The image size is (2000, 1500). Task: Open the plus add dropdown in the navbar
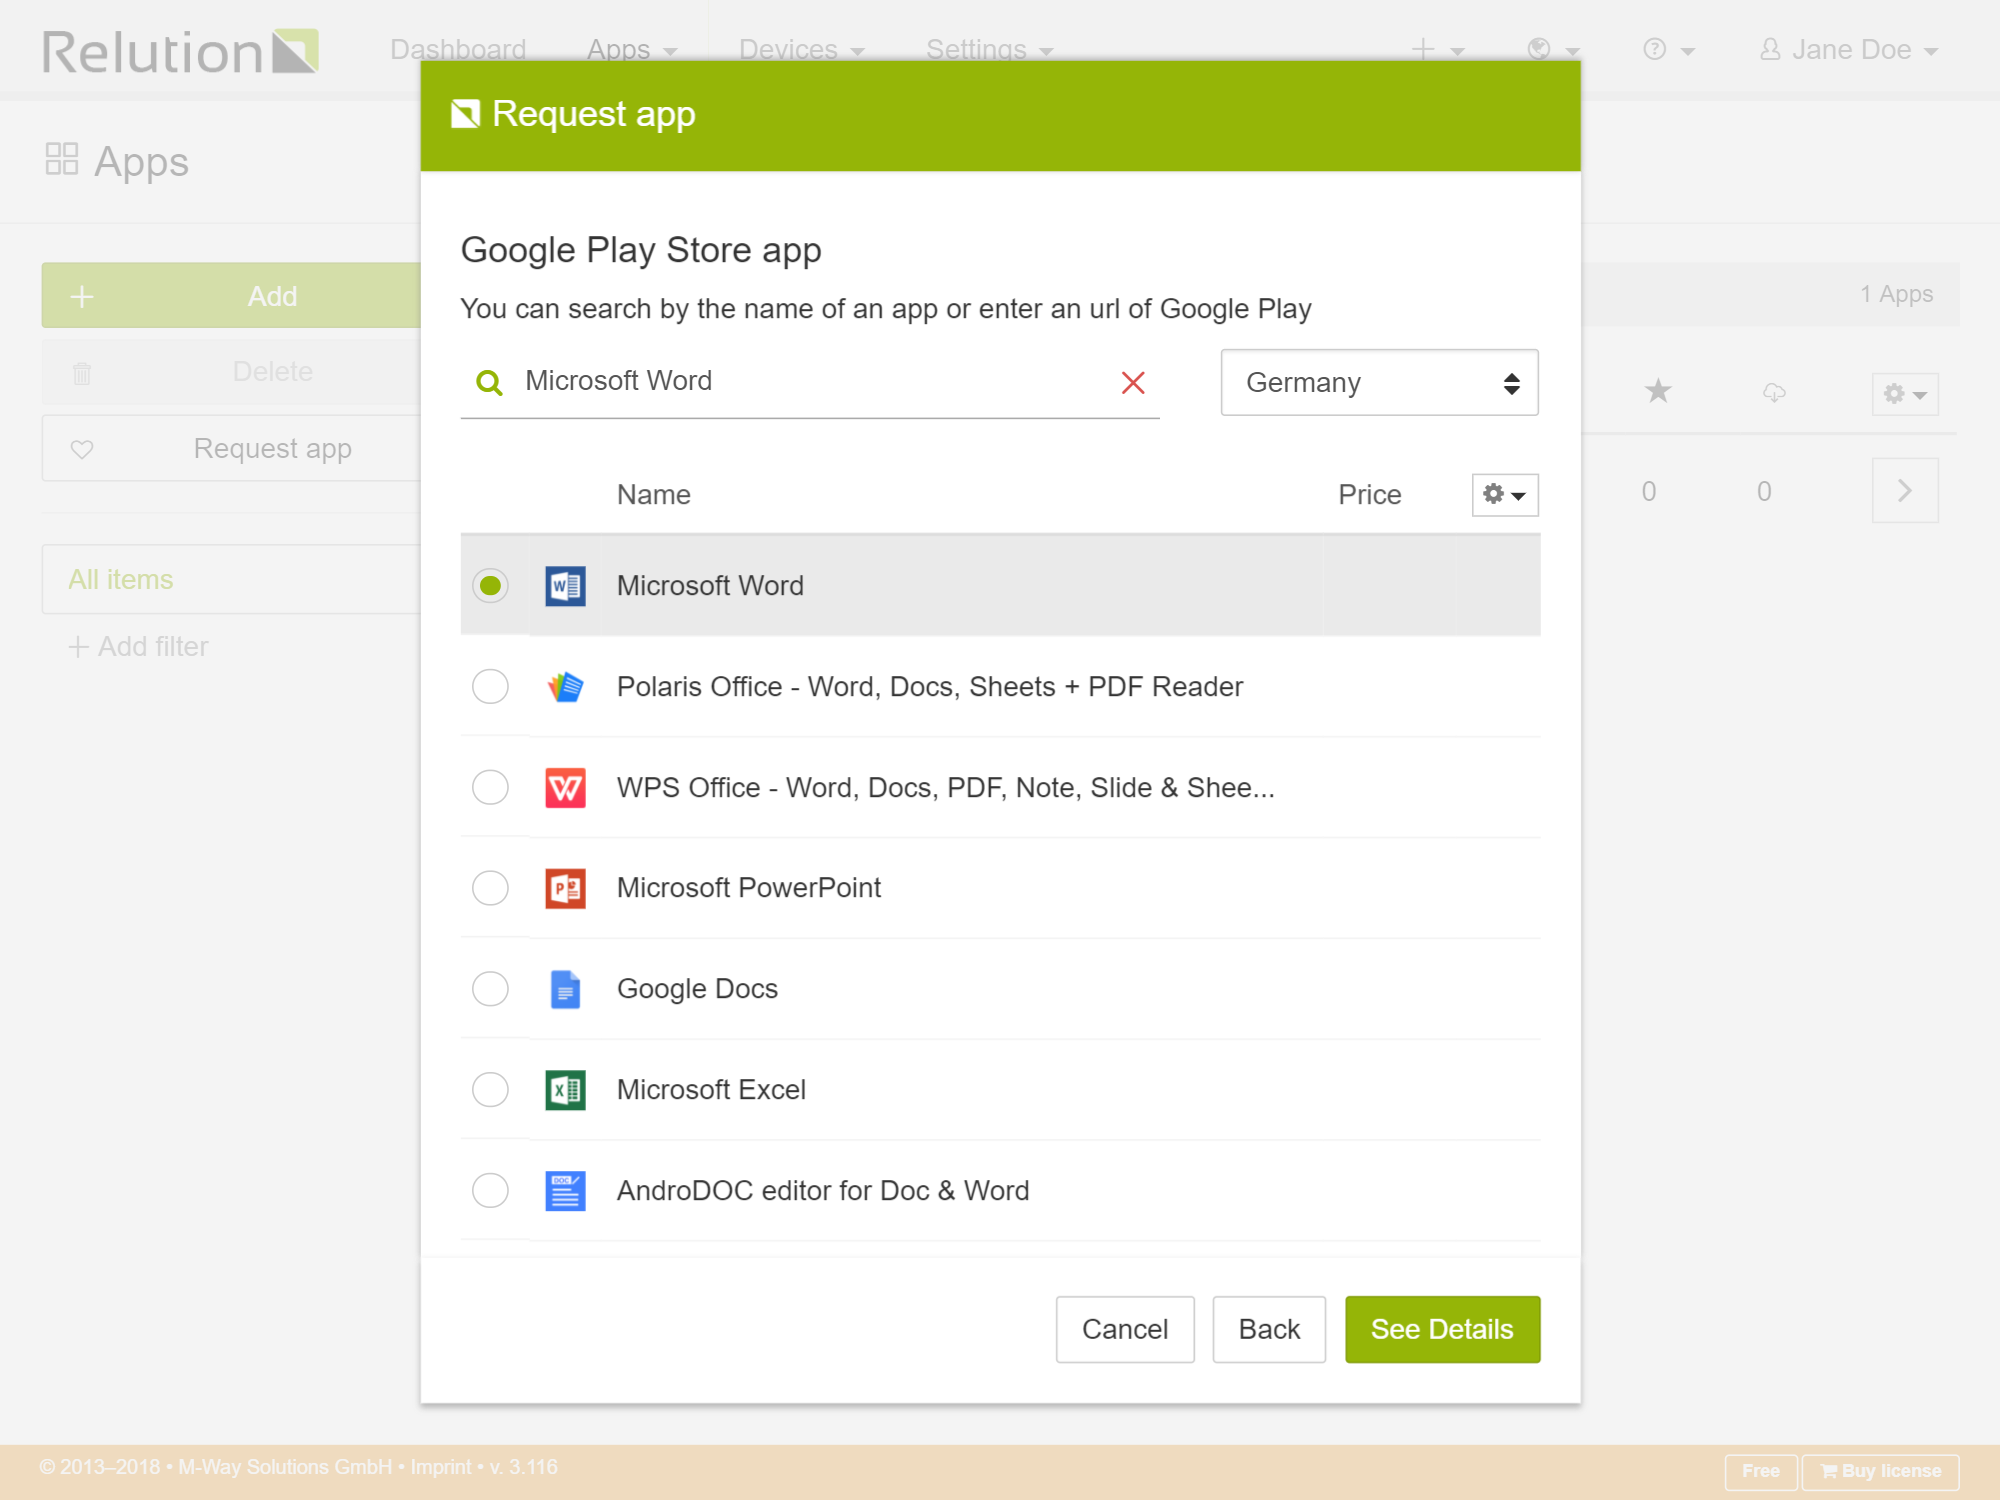(1437, 49)
